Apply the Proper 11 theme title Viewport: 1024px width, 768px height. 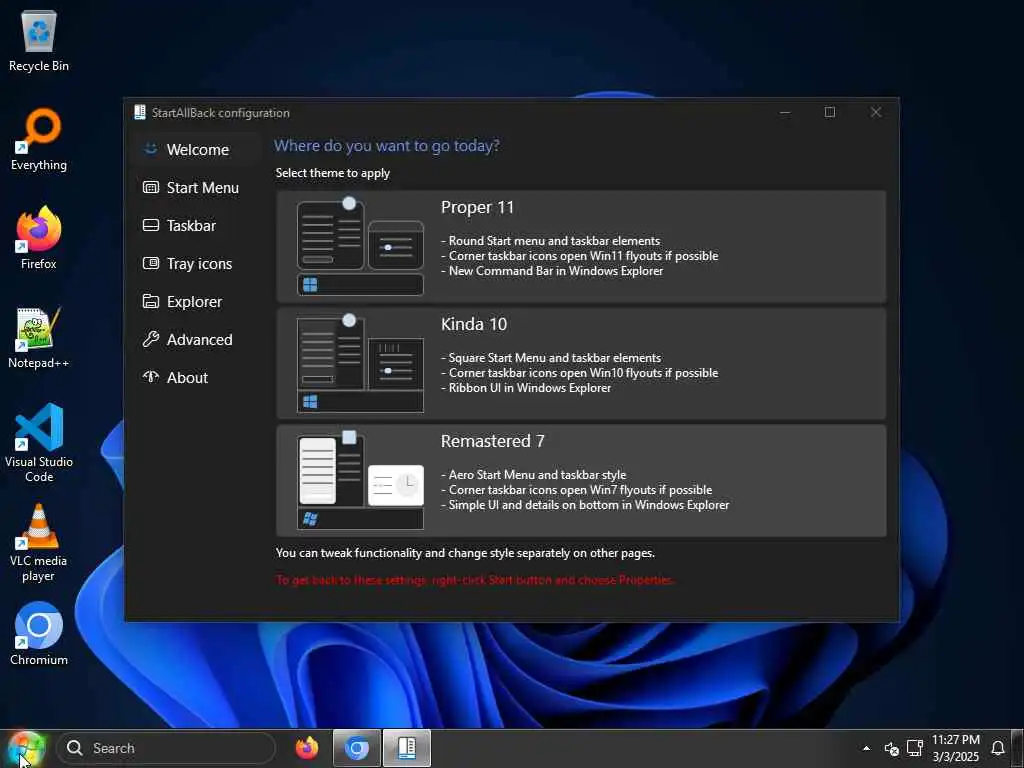point(477,208)
